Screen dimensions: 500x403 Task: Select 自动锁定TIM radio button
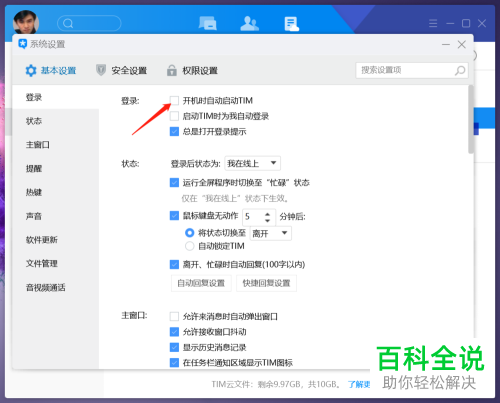coord(189,246)
